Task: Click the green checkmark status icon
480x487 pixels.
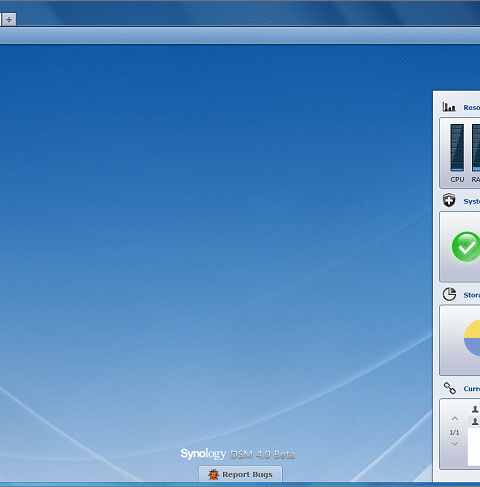Action: point(466,247)
